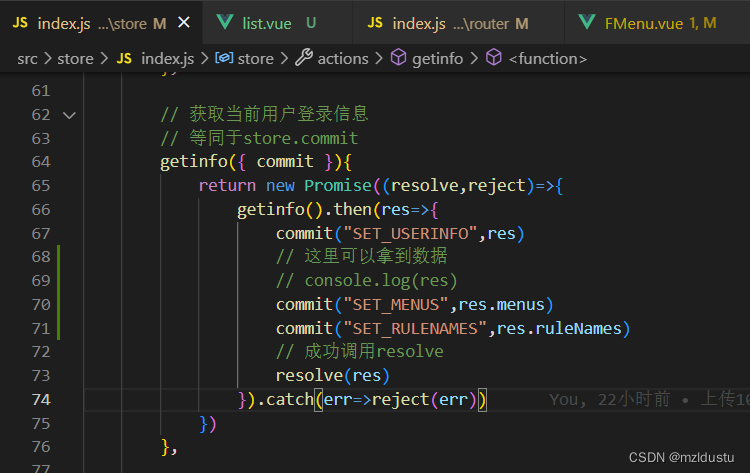Click the store folder breadcrumb after src
This screenshot has width=750, height=473.
[75, 59]
